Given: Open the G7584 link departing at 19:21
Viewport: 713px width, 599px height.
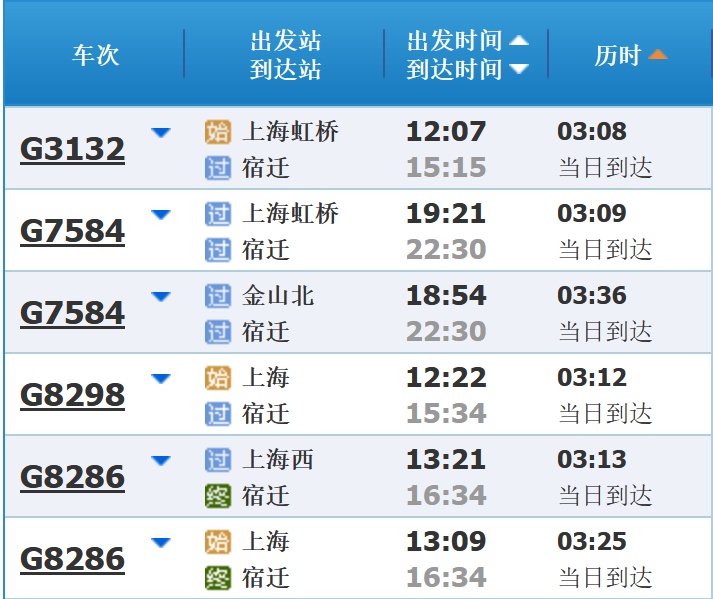Looking at the screenshot, I should (72, 231).
